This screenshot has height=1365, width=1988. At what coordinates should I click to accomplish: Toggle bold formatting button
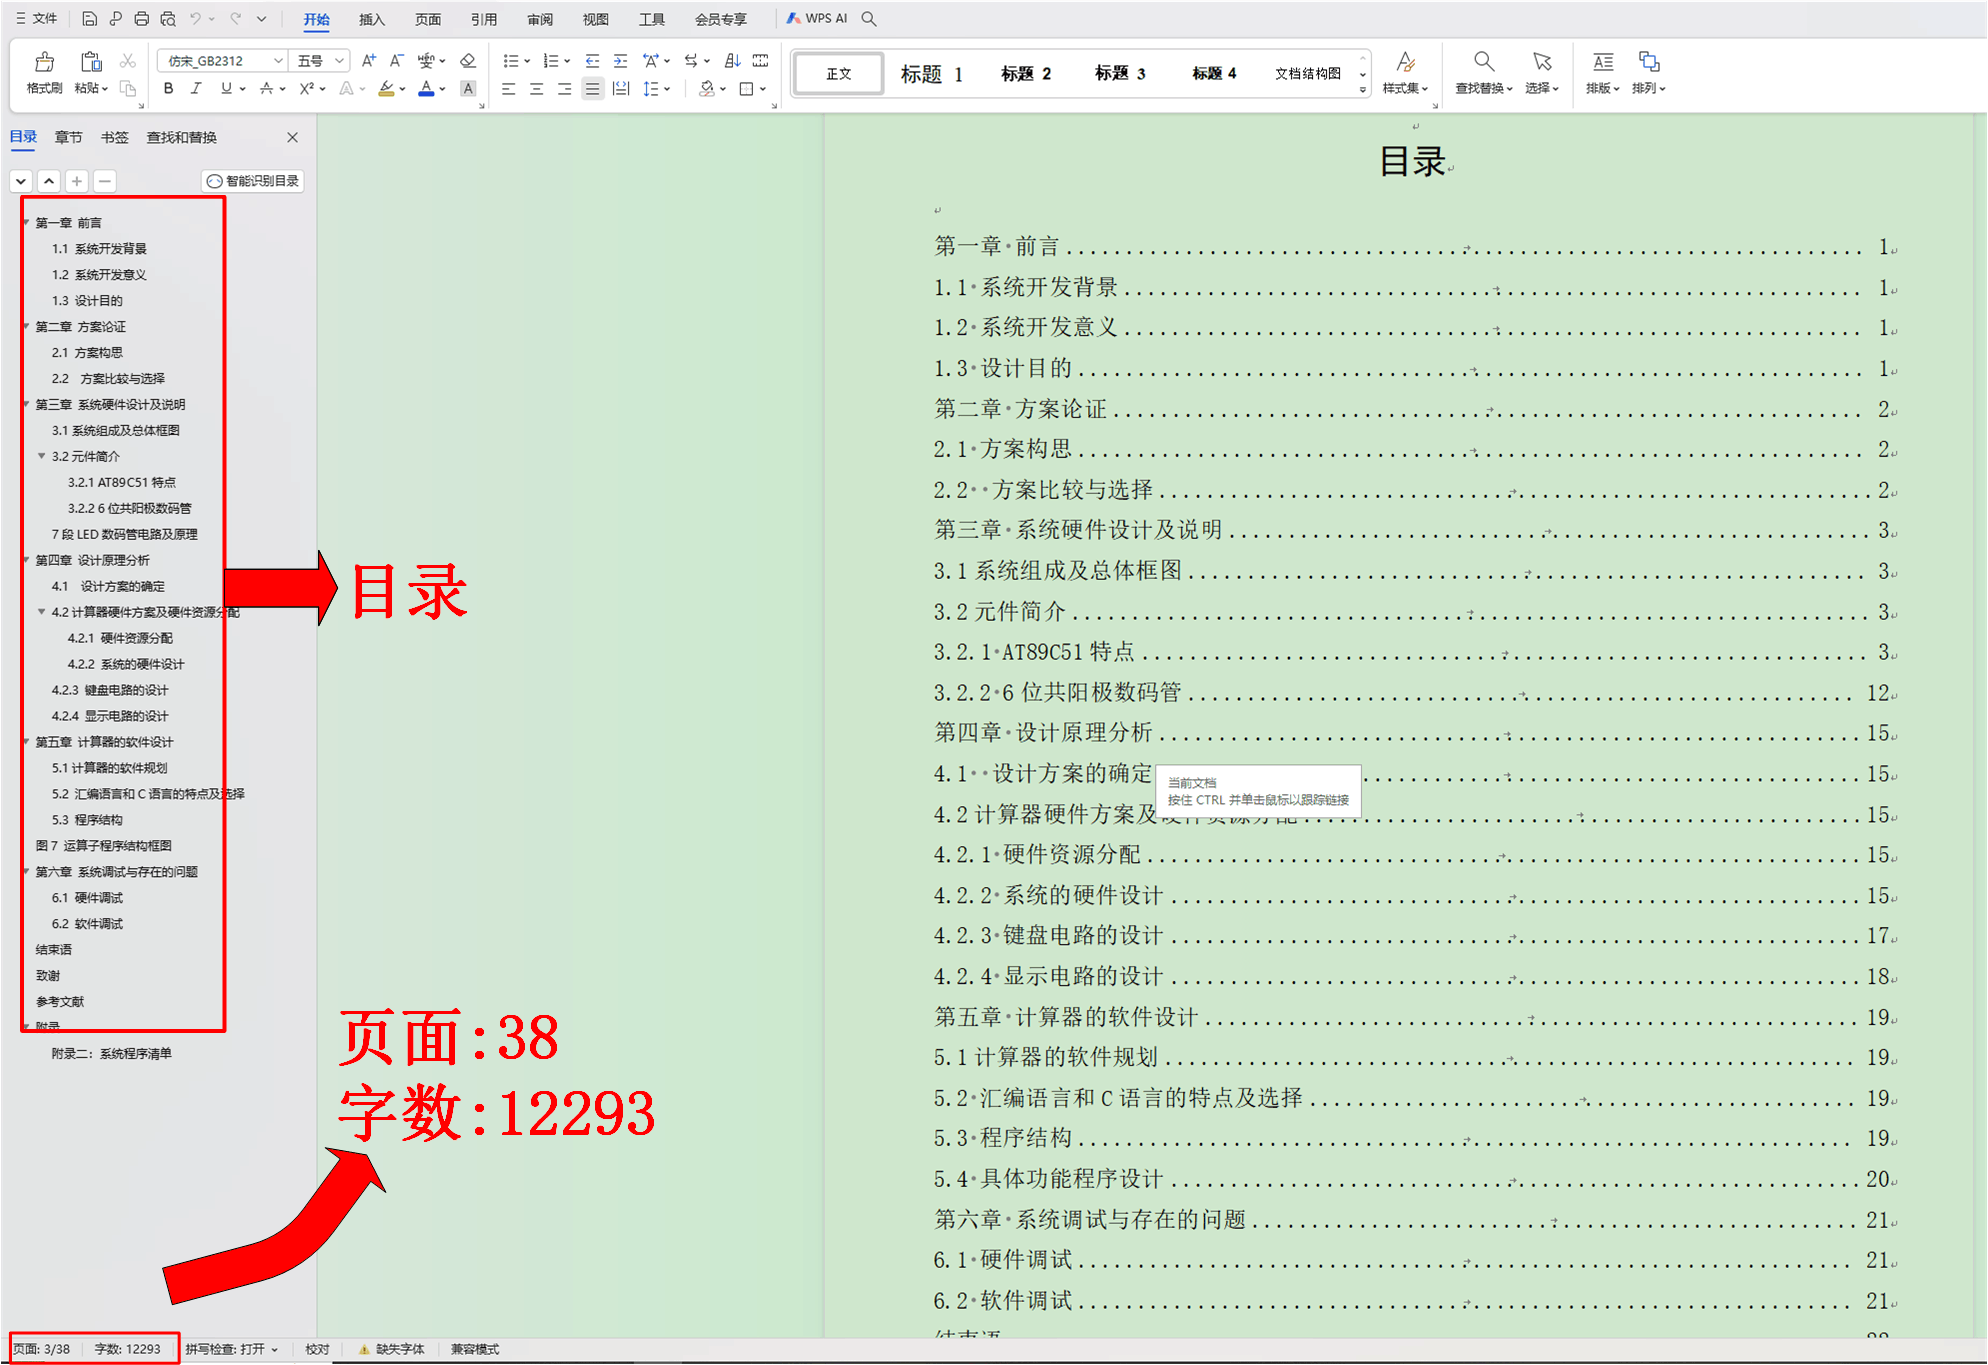pos(168,89)
